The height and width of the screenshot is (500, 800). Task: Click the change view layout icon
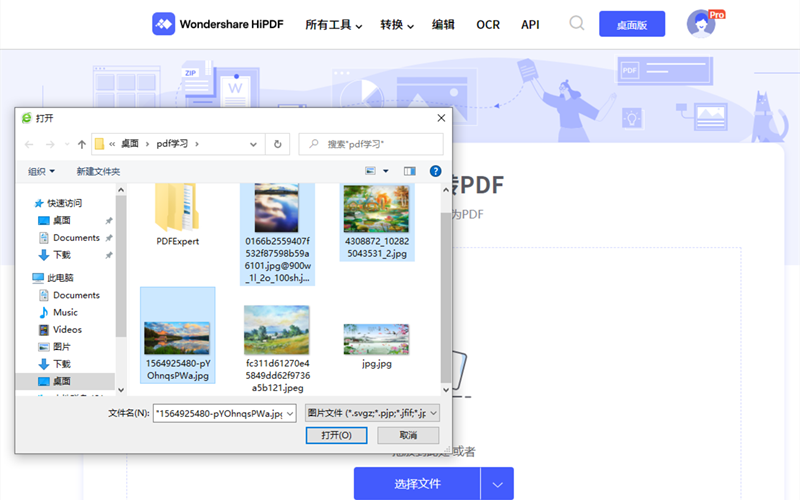tap(370, 171)
